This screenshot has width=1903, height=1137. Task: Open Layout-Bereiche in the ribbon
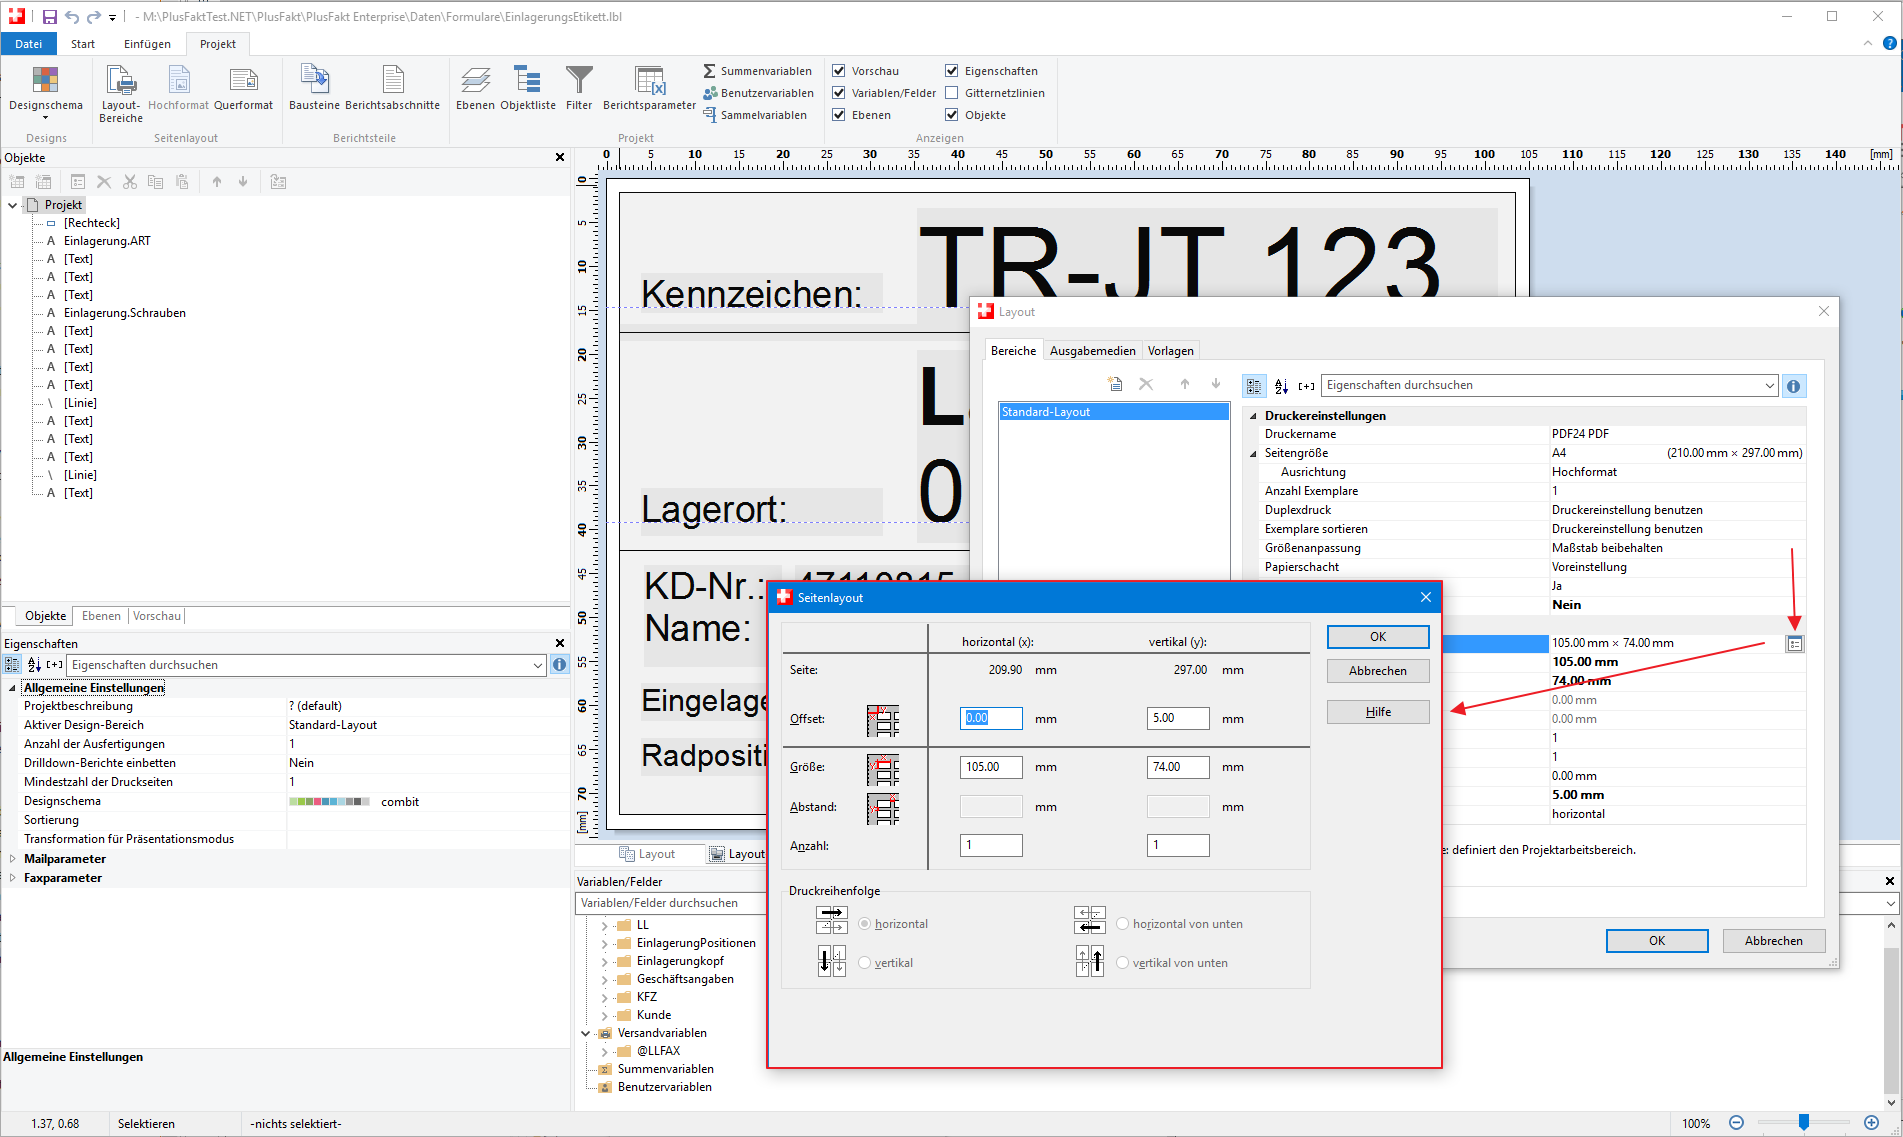(x=121, y=94)
